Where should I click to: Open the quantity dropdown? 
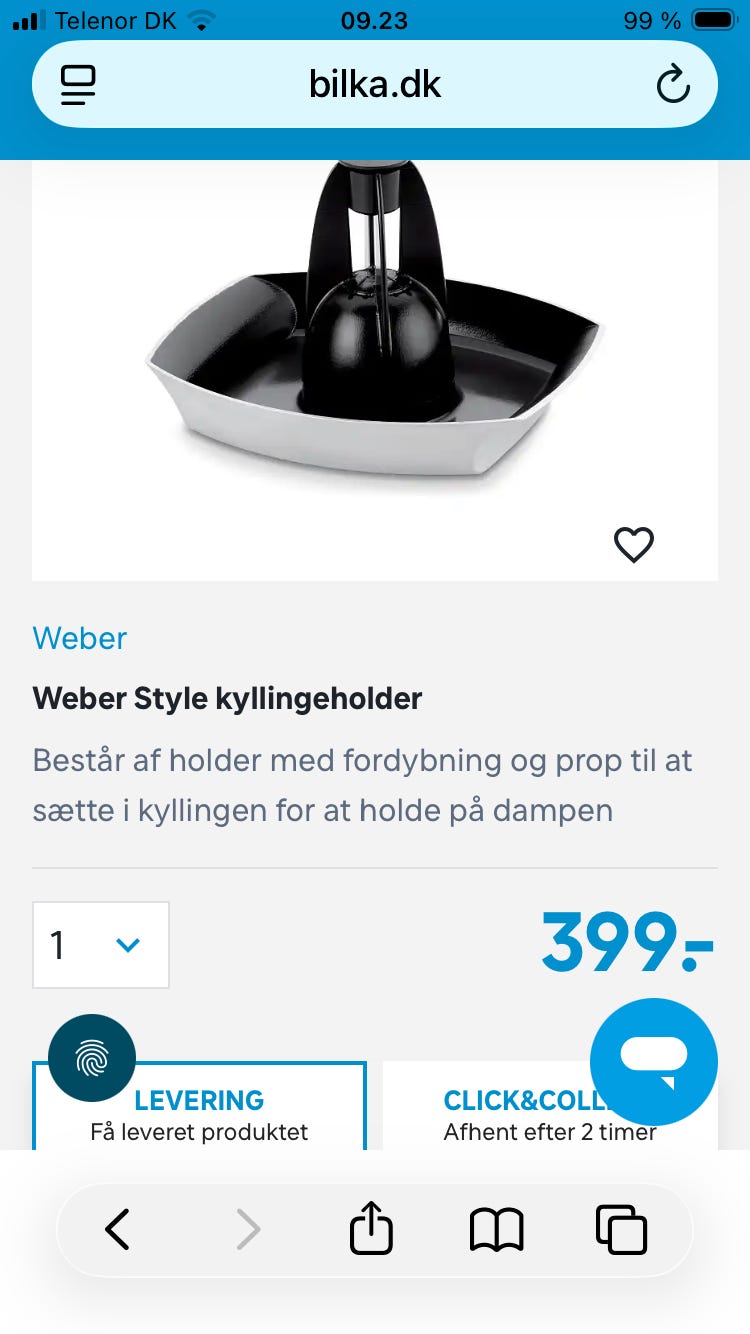click(101, 945)
